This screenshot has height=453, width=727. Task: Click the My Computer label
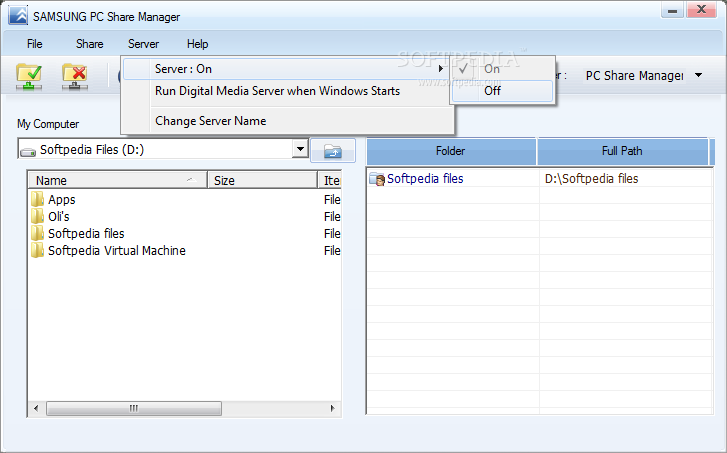(x=48, y=124)
